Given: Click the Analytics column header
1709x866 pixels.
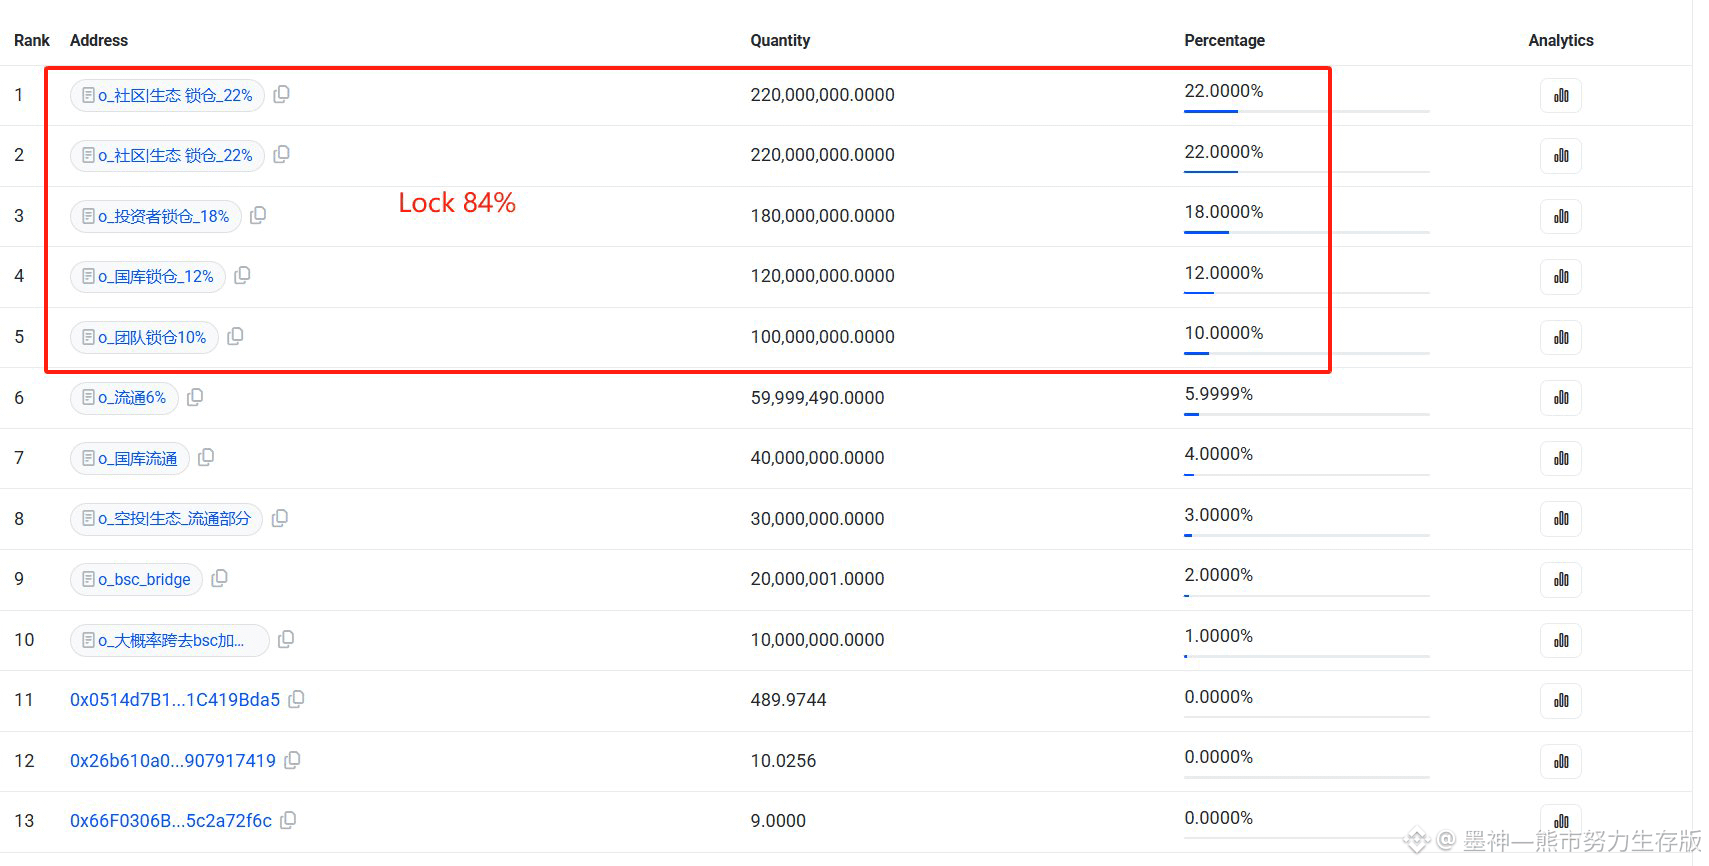Looking at the screenshot, I should [1561, 40].
